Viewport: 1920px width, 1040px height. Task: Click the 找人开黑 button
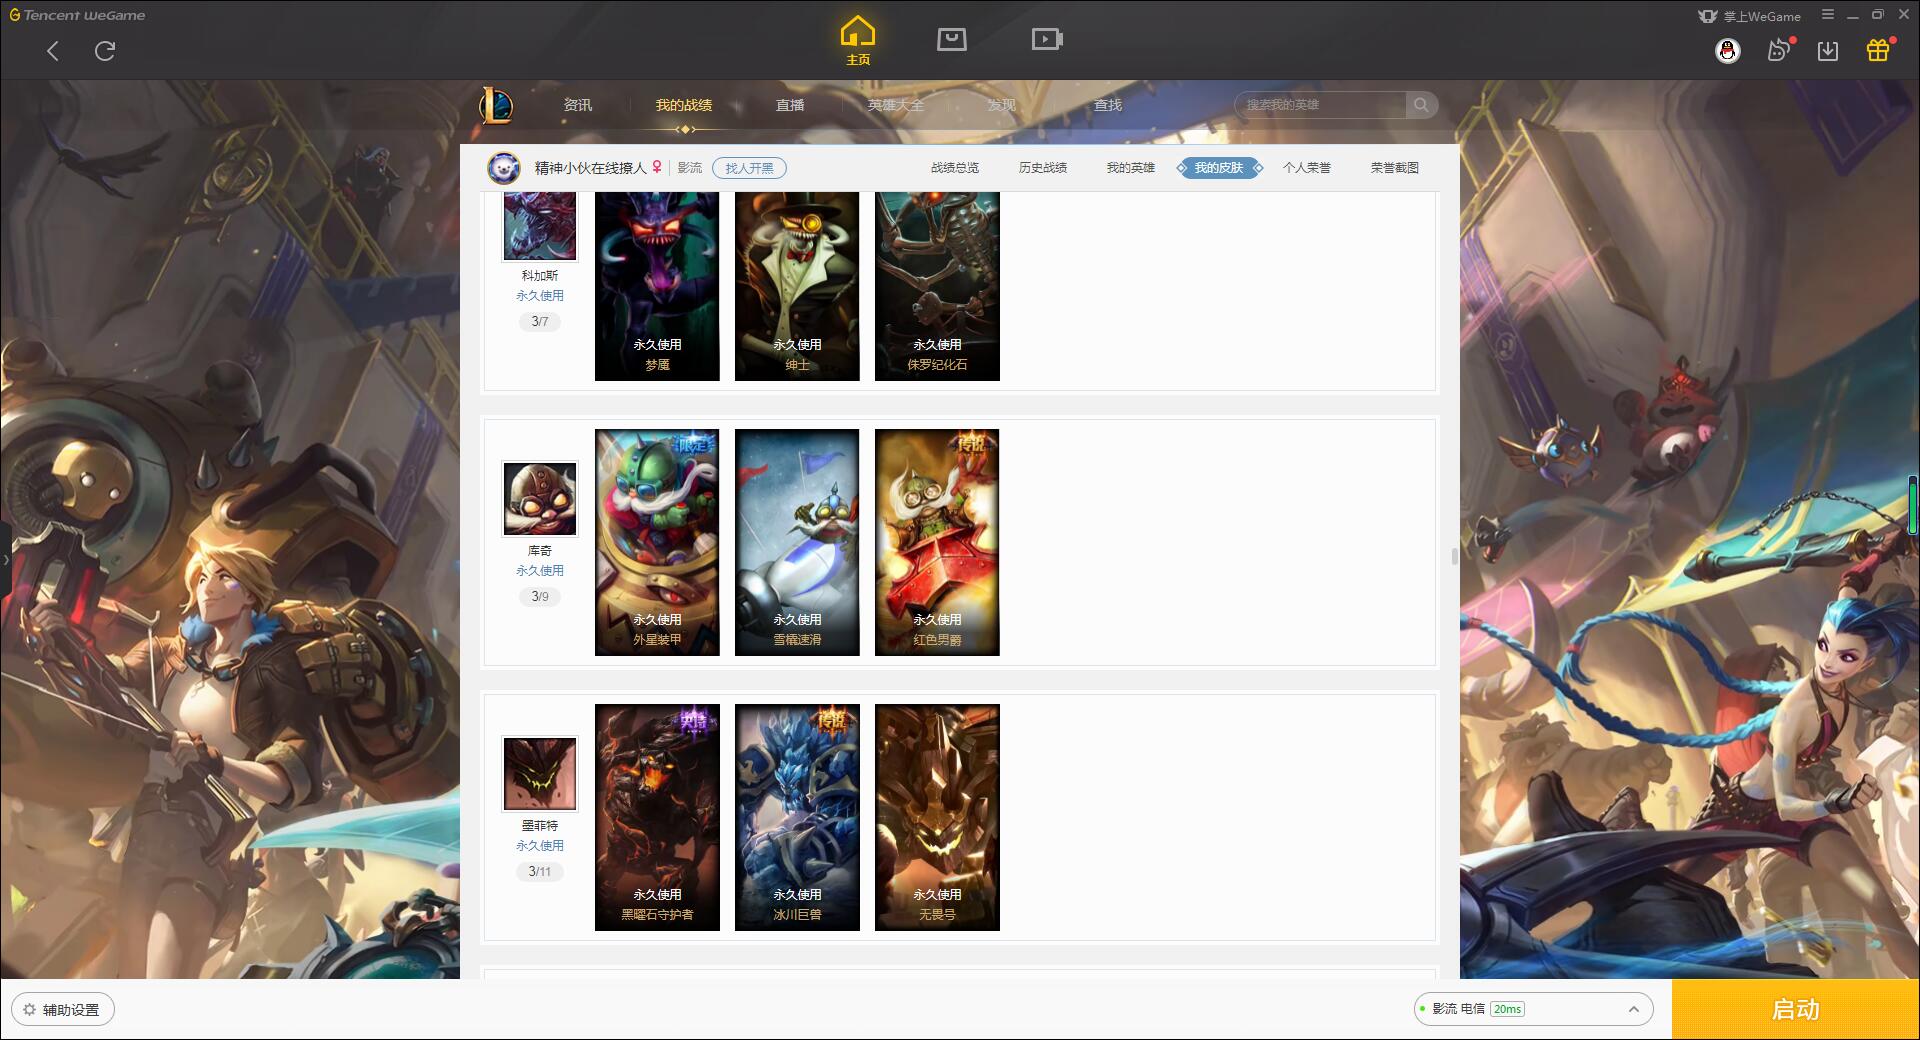749,168
